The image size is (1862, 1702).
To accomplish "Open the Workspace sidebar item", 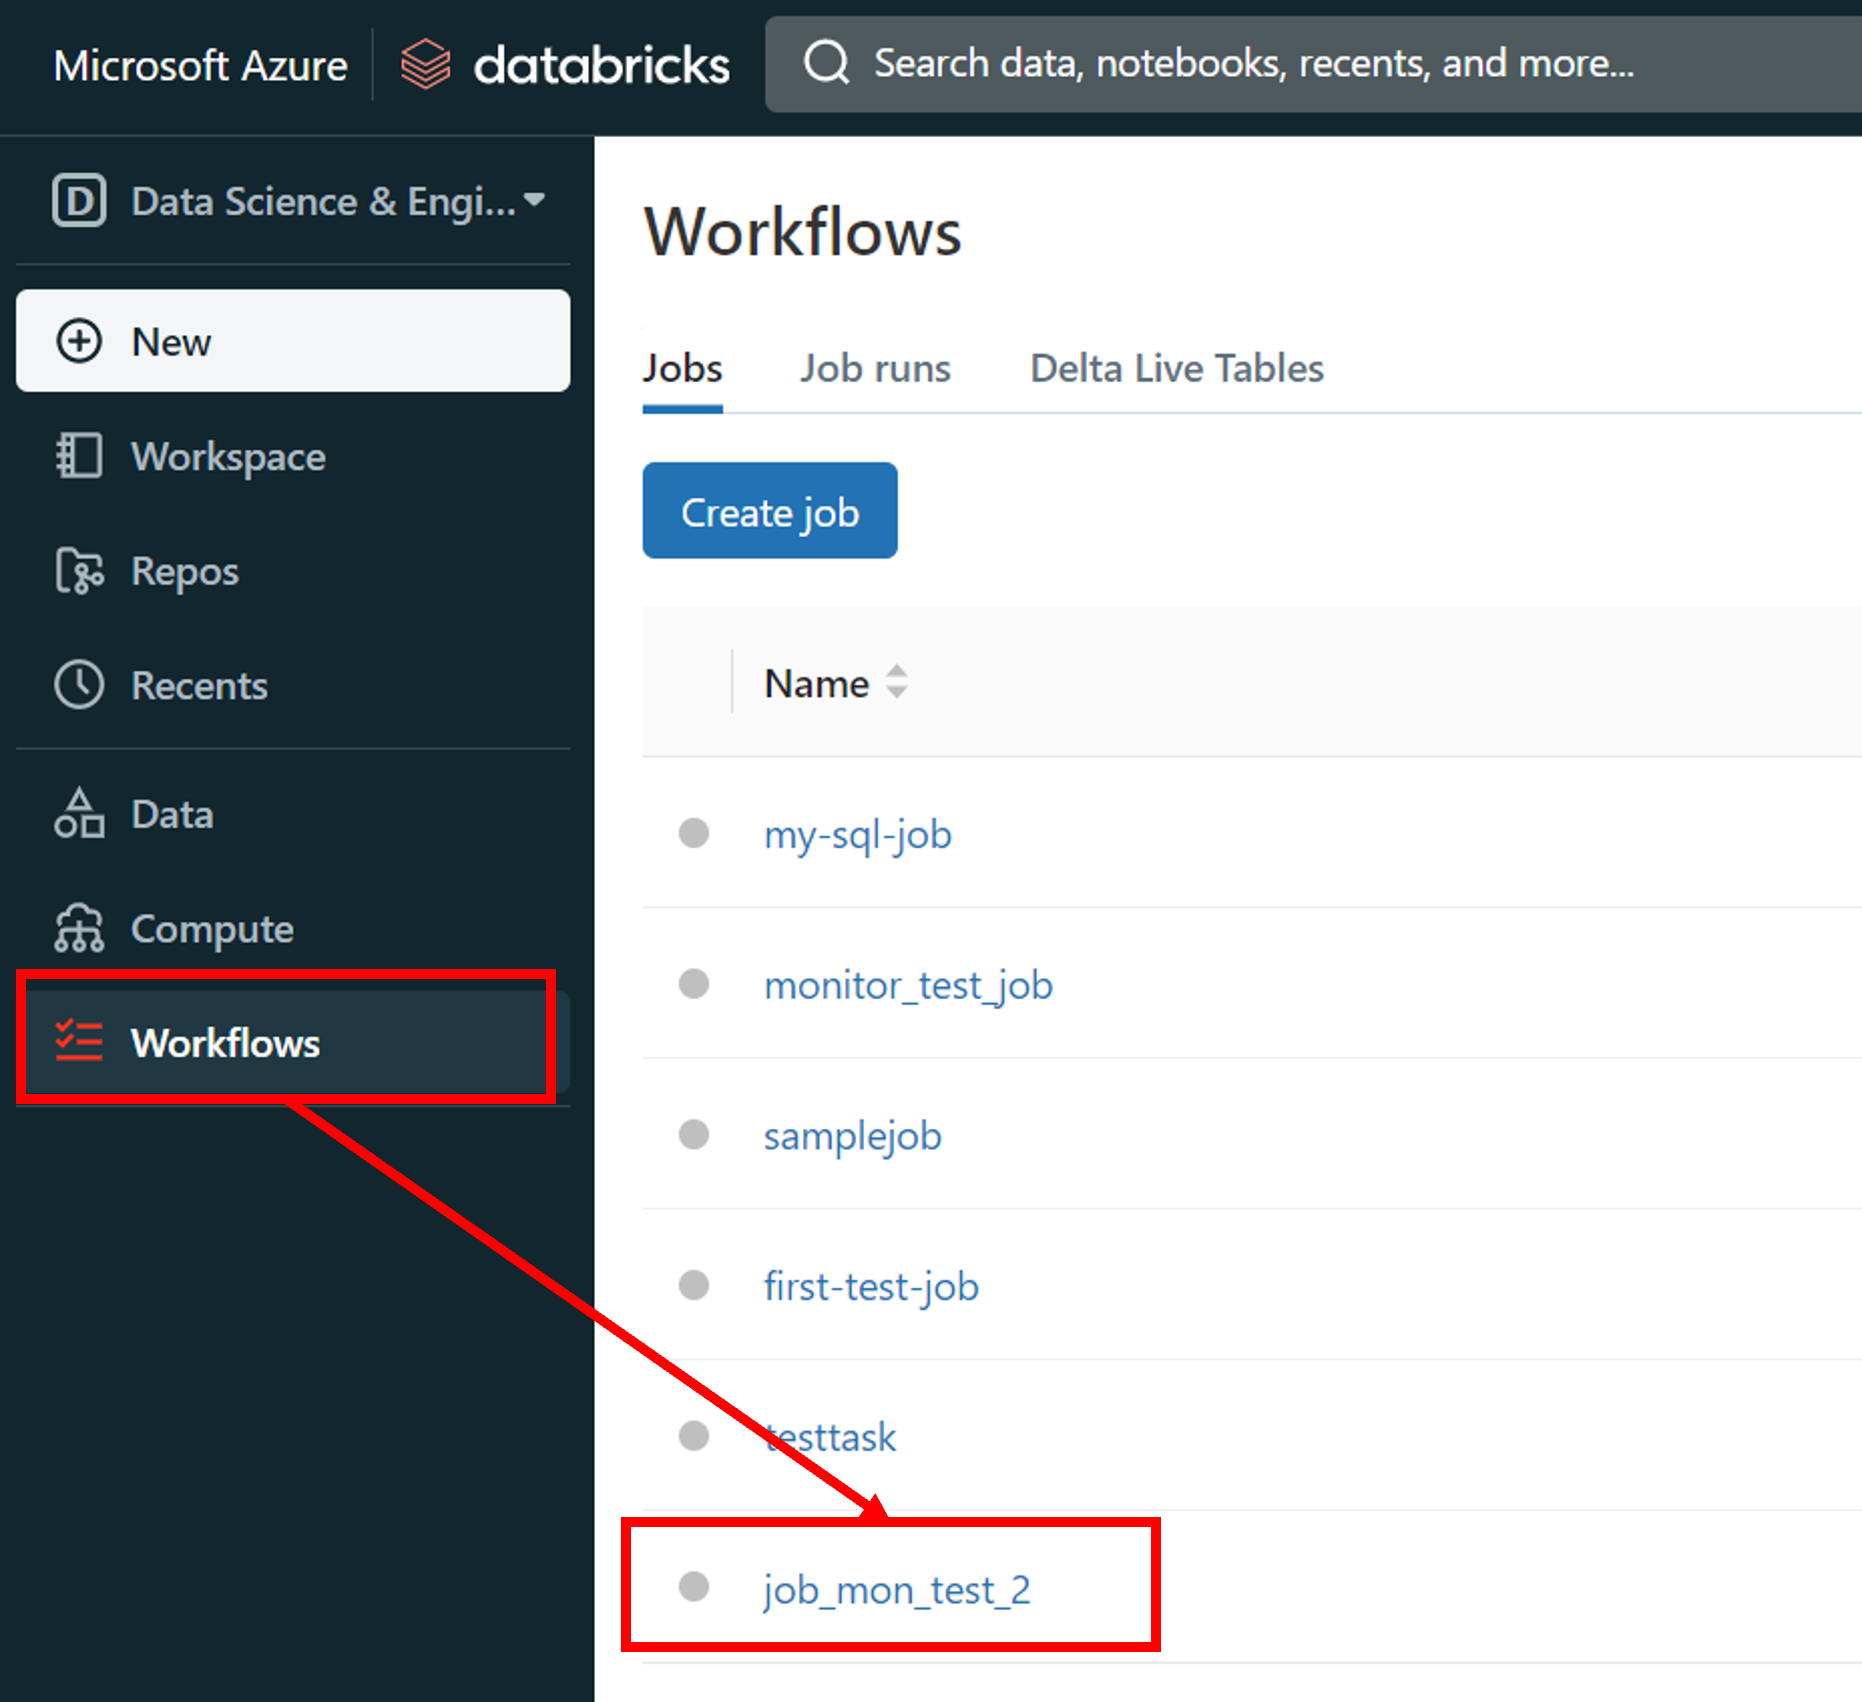I will [x=293, y=456].
